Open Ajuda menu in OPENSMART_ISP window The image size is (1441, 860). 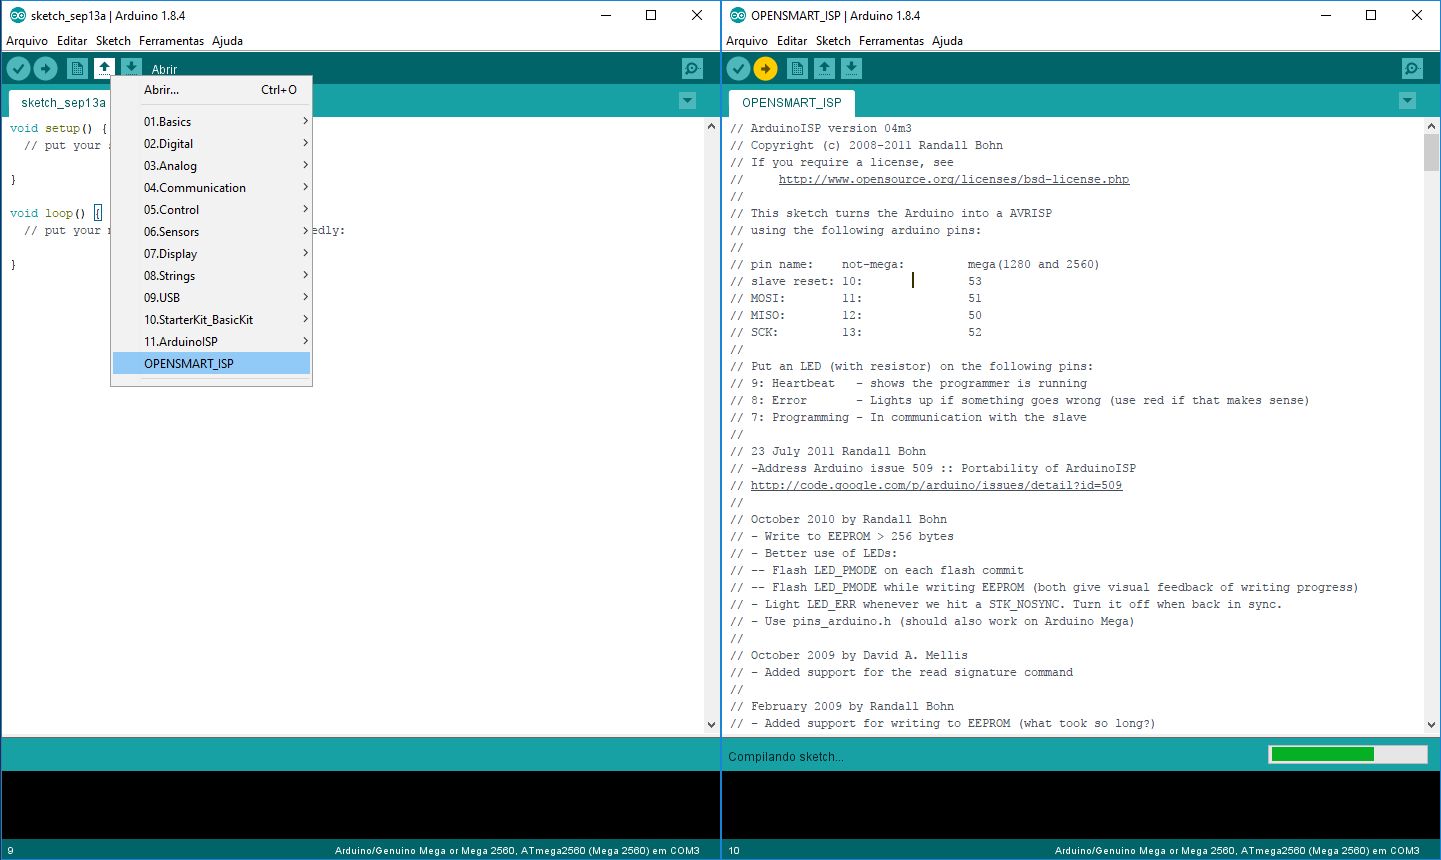tap(947, 41)
